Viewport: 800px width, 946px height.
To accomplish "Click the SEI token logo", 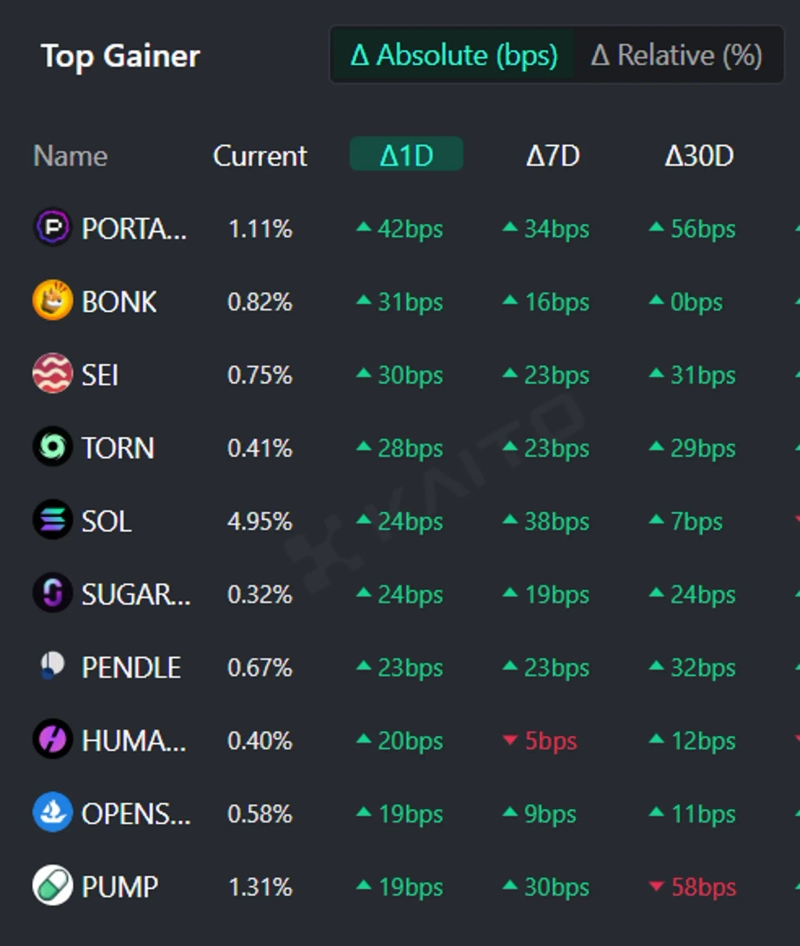I will pos(53,375).
